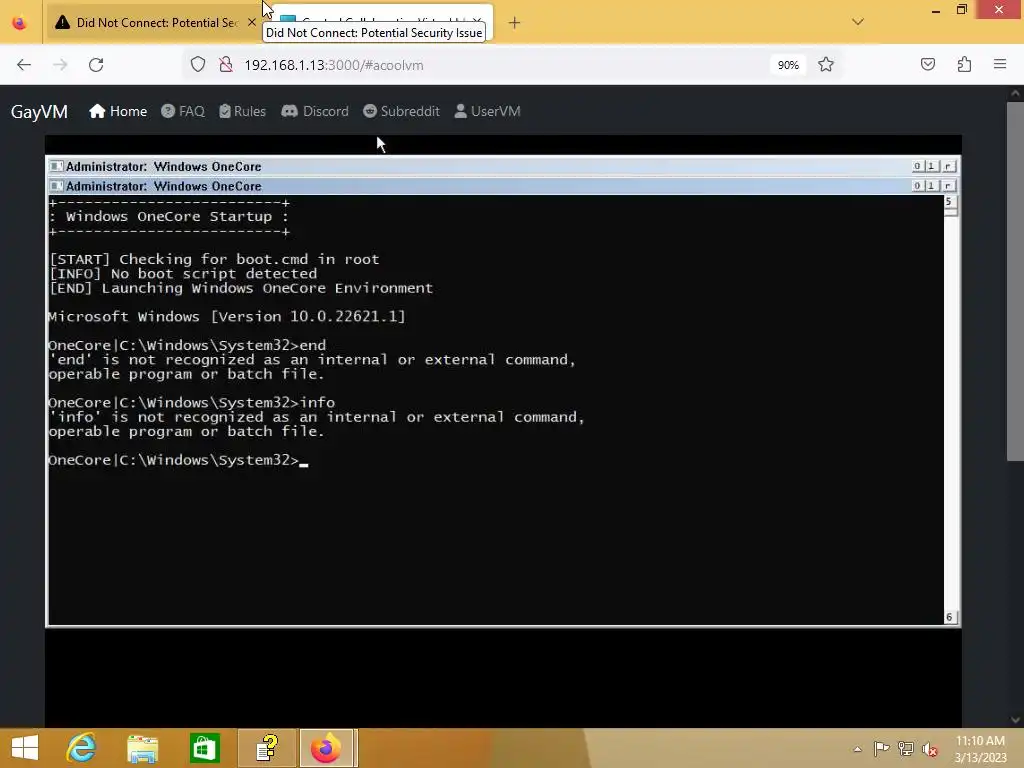Click the muted volume tray icon
This screenshot has width=1024, height=768.
pos(930,749)
